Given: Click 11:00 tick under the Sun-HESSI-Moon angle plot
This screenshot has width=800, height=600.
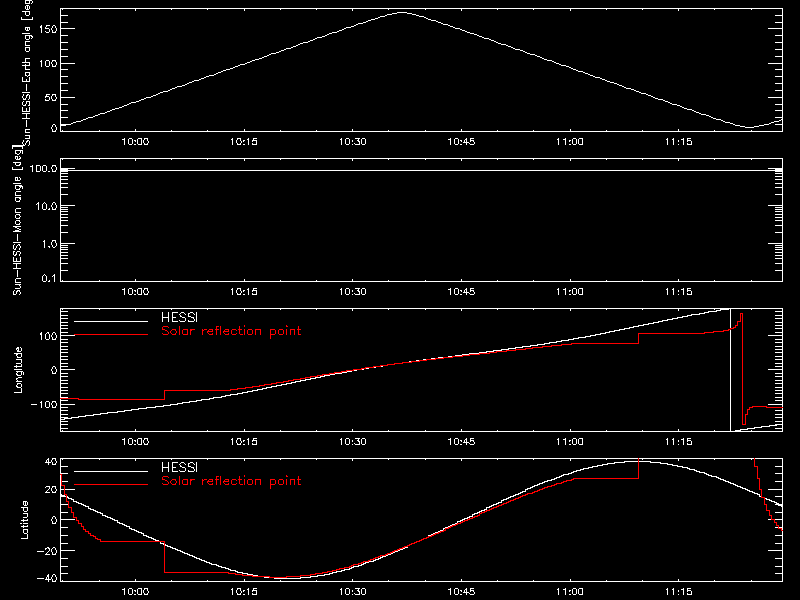Looking at the screenshot, I should point(570,292).
